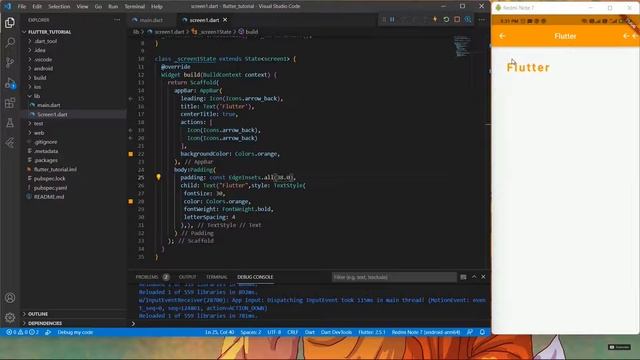
Task: Select the DEBUG CONSOLE tab
Action: pyautogui.click(x=255, y=277)
